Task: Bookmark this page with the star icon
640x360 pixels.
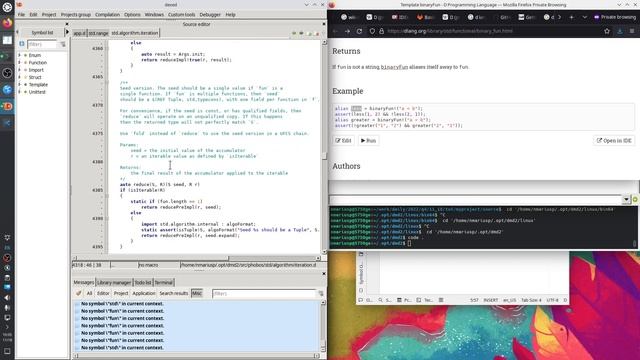Action: click(607, 31)
